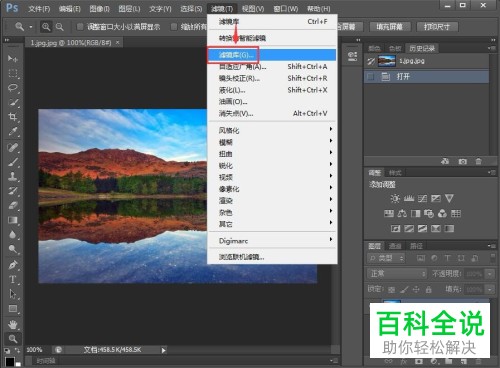Open the 填充 fill dropdown arrow
Image resolution: width=500 pixels, height=368 pixels.
(x=490, y=290)
